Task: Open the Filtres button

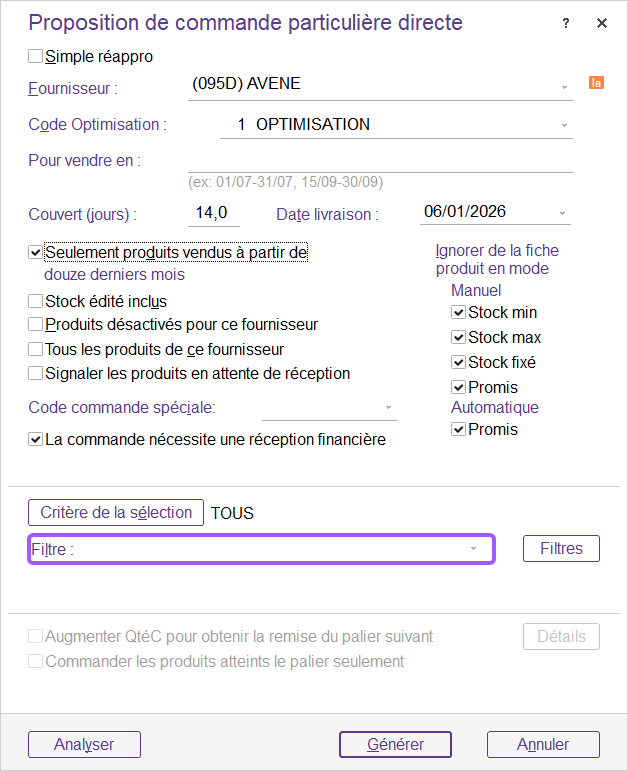Action: tap(561, 548)
